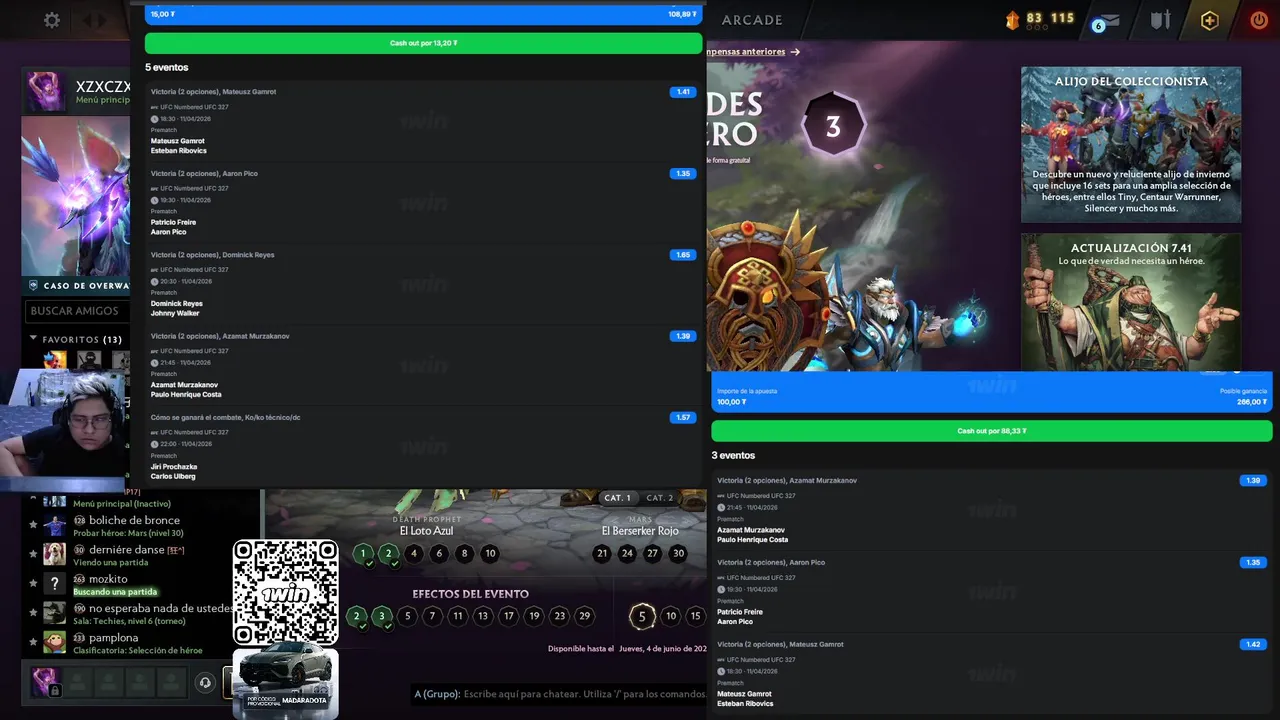Click boliche de bronce's avatar

click(54, 525)
